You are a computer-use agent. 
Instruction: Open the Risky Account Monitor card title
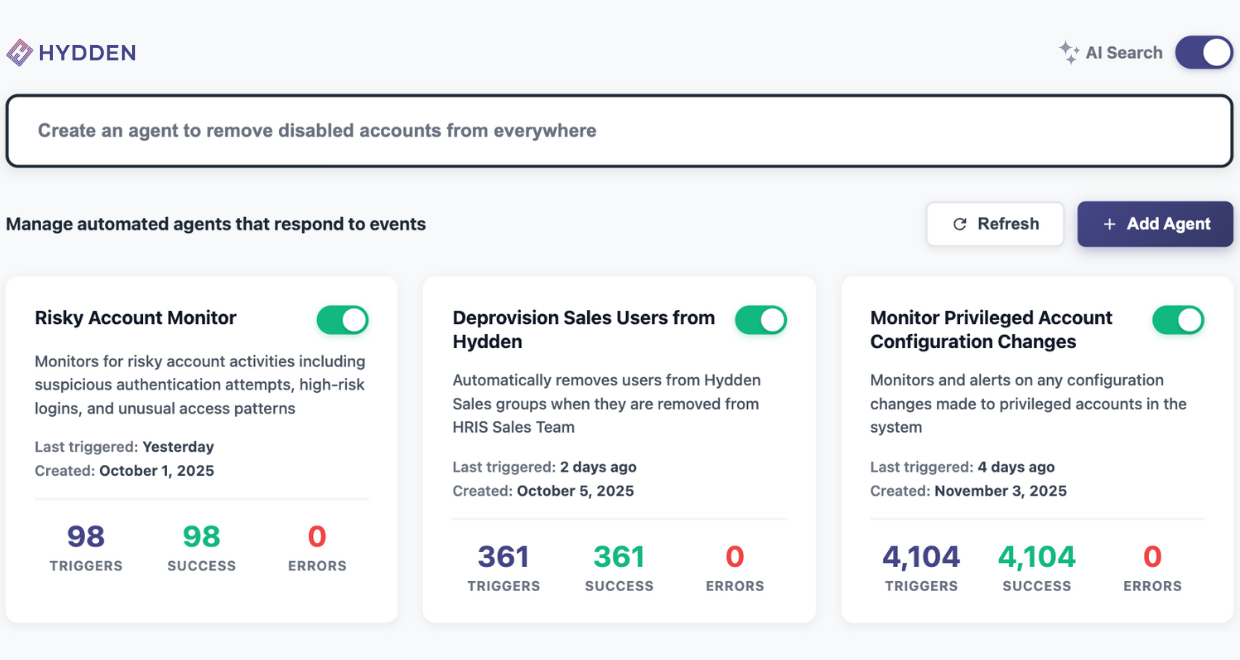click(x=136, y=318)
